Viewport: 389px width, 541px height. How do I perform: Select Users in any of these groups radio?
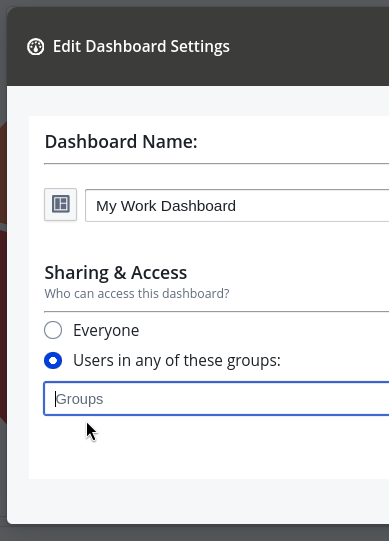pos(53,361)
